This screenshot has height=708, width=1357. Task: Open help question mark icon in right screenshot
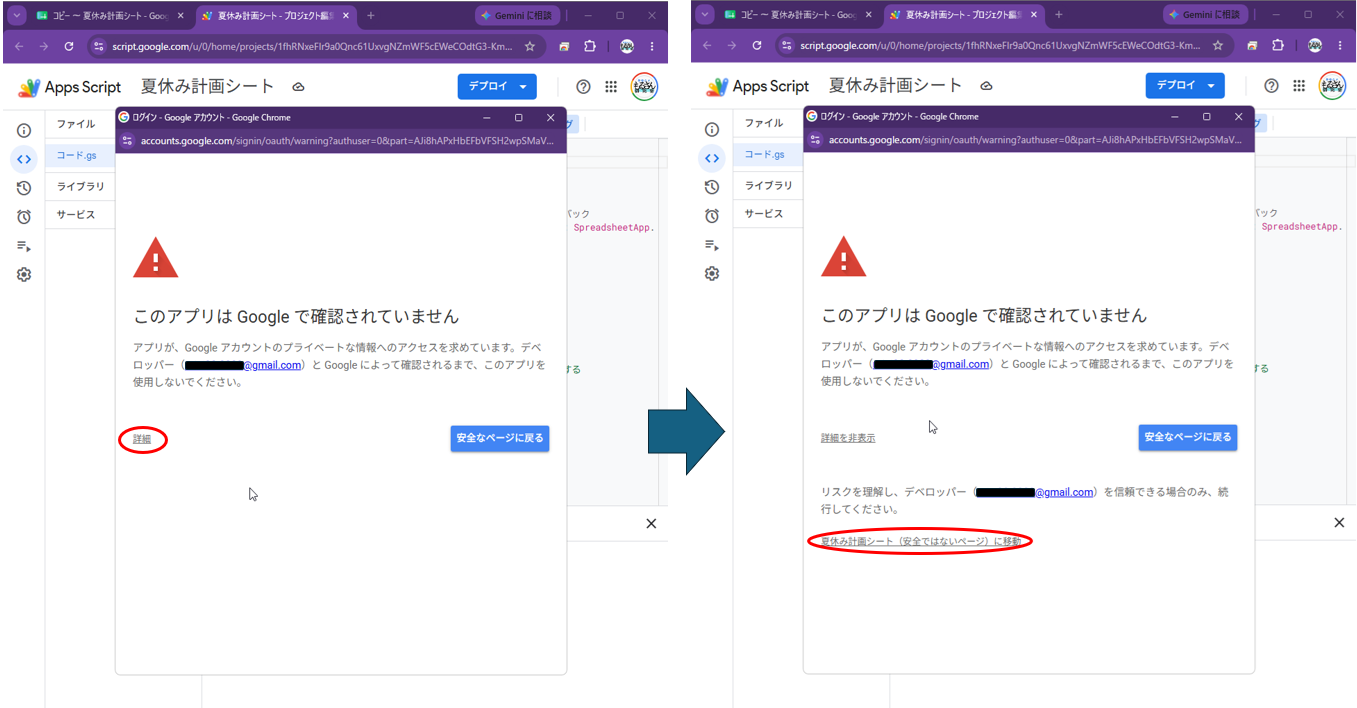[x=1272, y=86]
